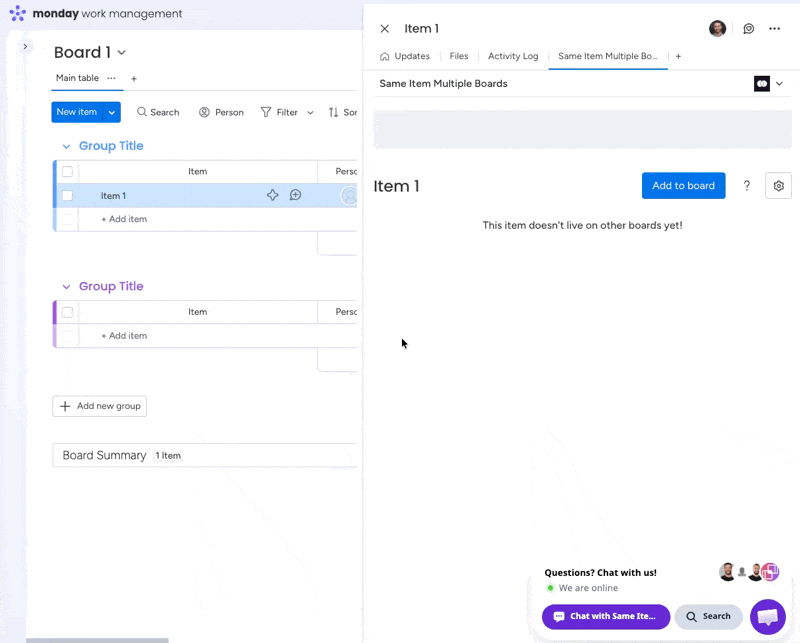Click the user avatar in item panel header
This screenshot has height=643, width=800.
pyautogui.click(x=717, y=29)
